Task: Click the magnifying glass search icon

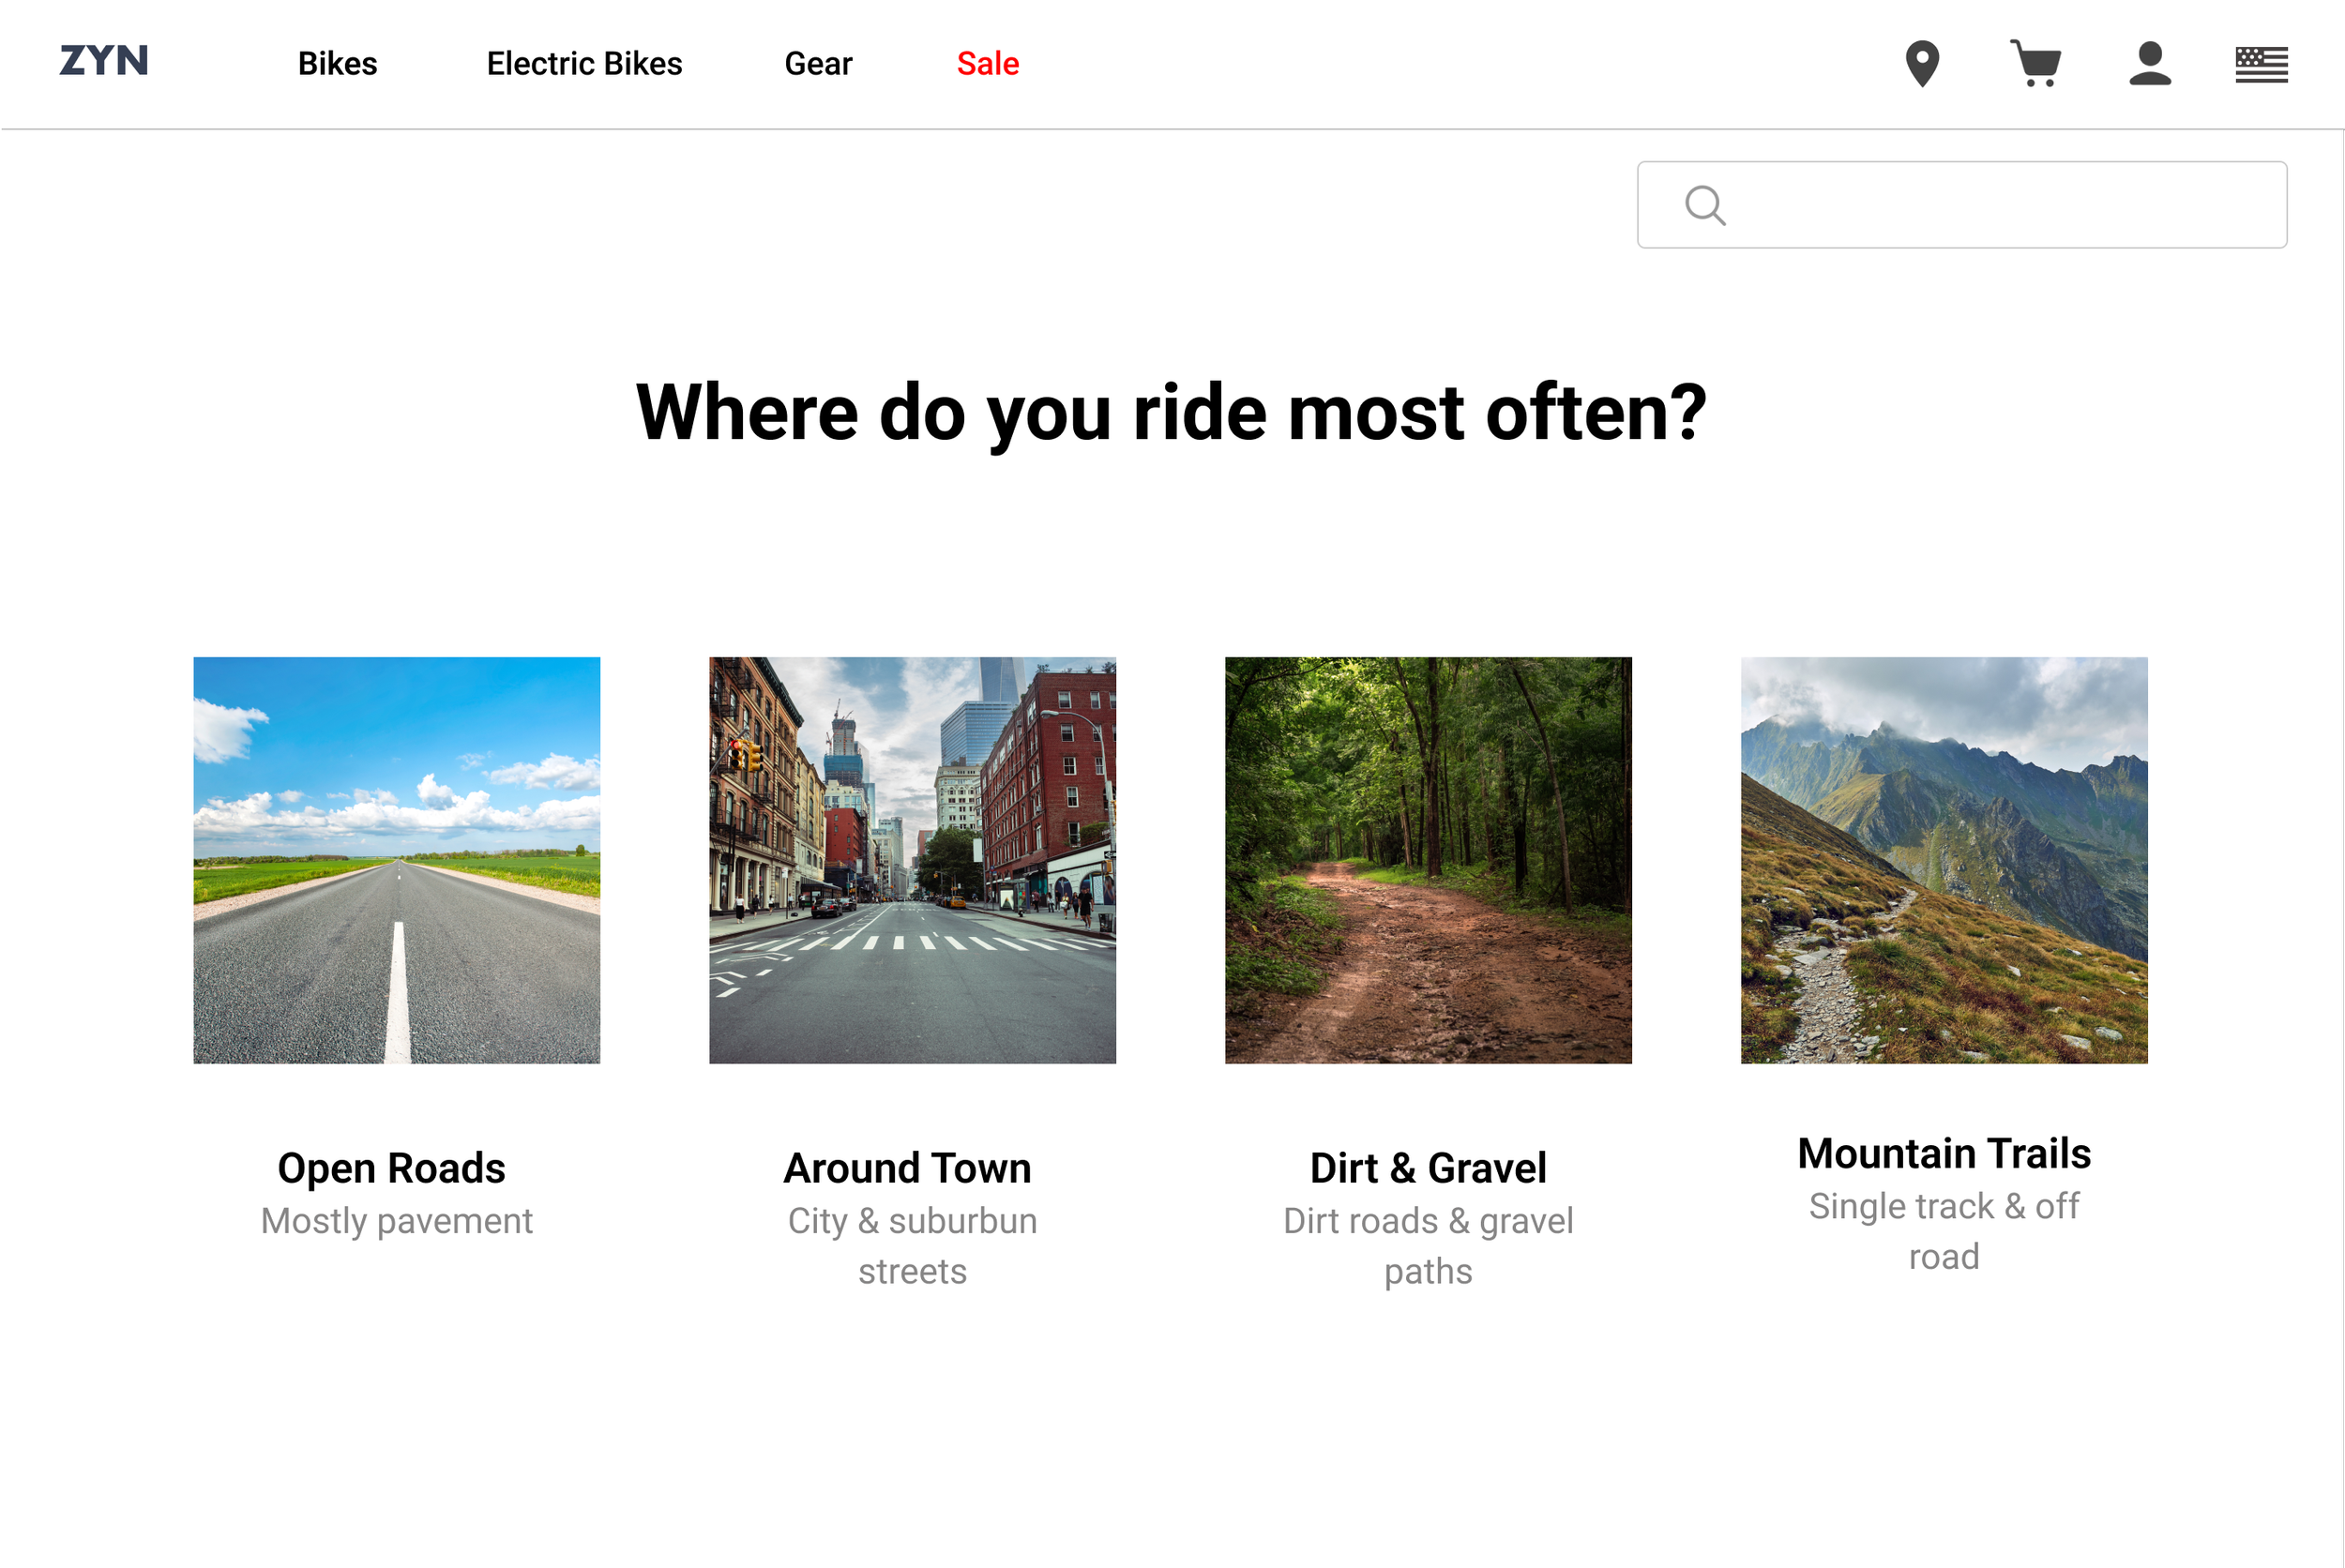Action: click(x=1704, y=206)
